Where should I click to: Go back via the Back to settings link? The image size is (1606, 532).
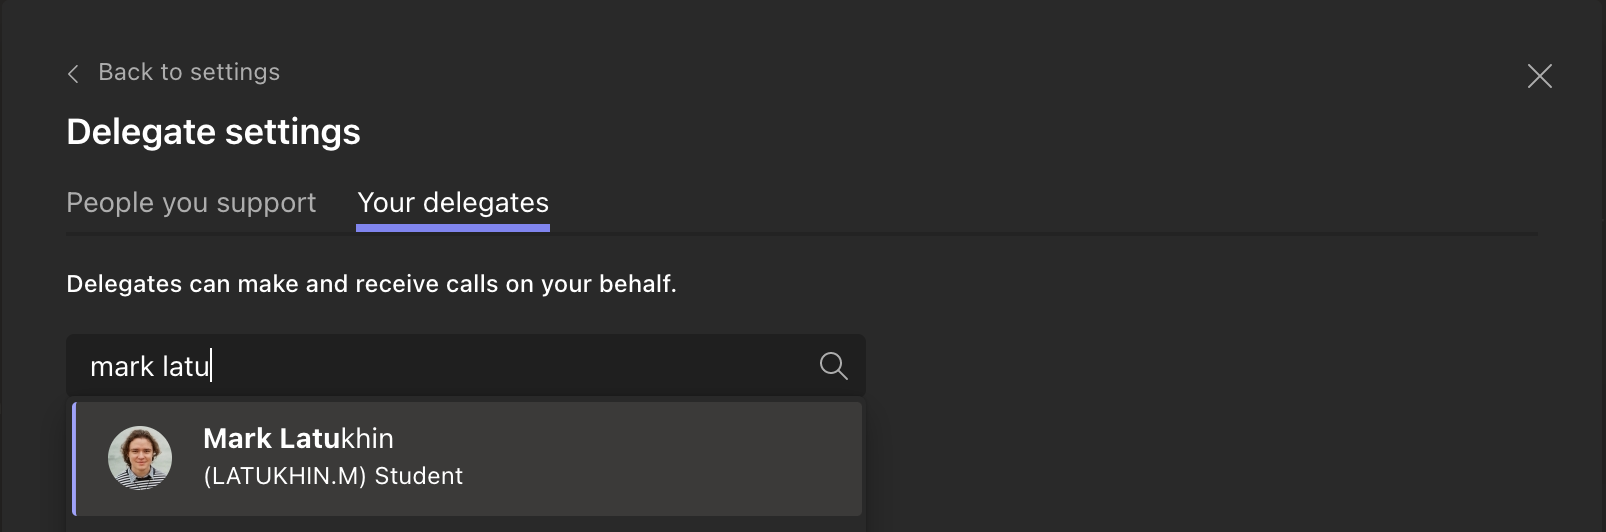(188, 73)
